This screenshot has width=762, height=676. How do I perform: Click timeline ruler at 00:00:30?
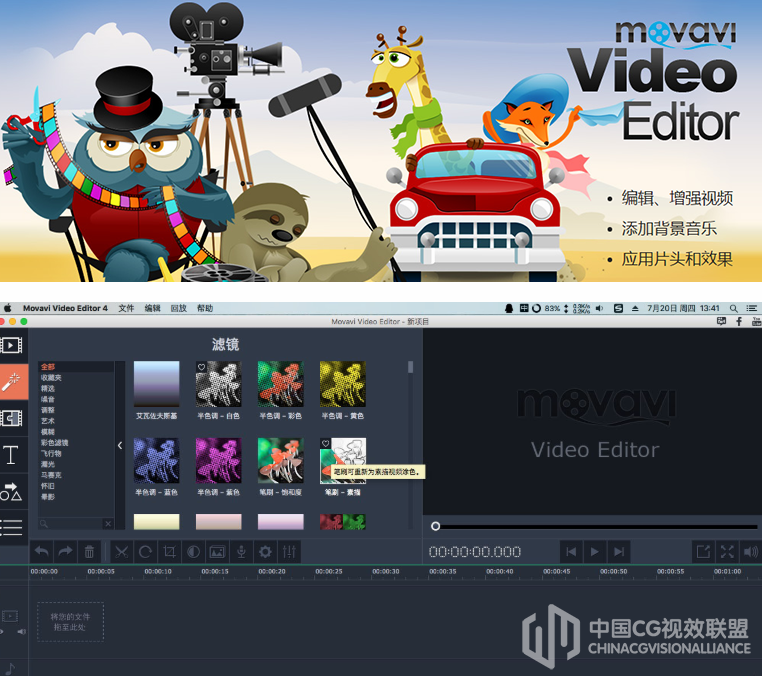(386, 572)
